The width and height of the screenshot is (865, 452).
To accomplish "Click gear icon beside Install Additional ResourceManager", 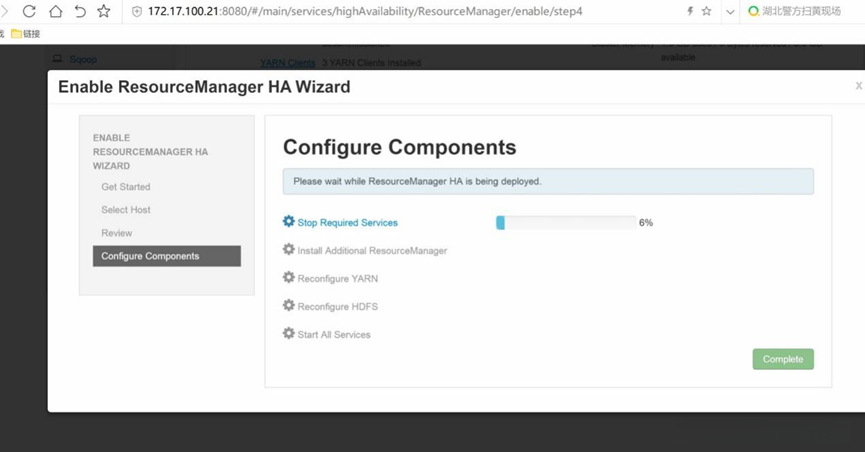I will 289,250.
